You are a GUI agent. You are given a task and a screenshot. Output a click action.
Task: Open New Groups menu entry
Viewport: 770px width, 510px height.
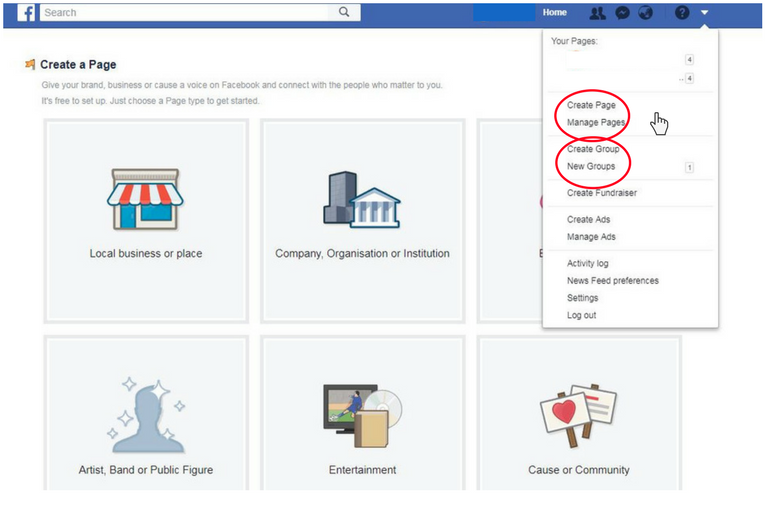tap(591, 166)
